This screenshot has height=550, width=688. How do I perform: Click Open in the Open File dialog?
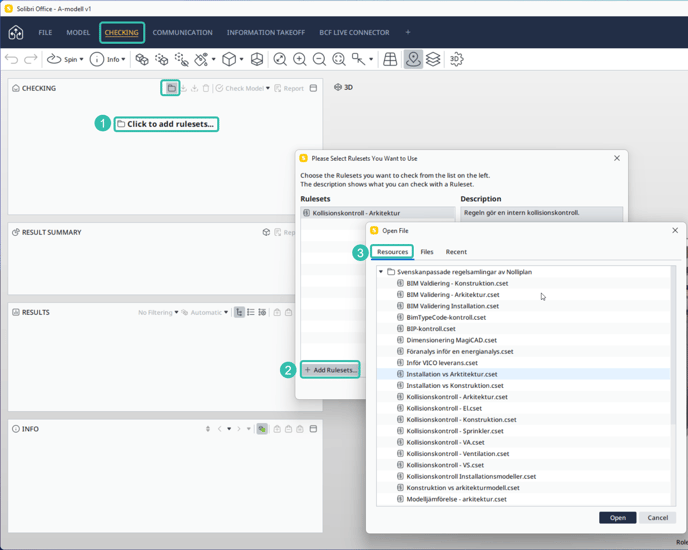(617, 518)
